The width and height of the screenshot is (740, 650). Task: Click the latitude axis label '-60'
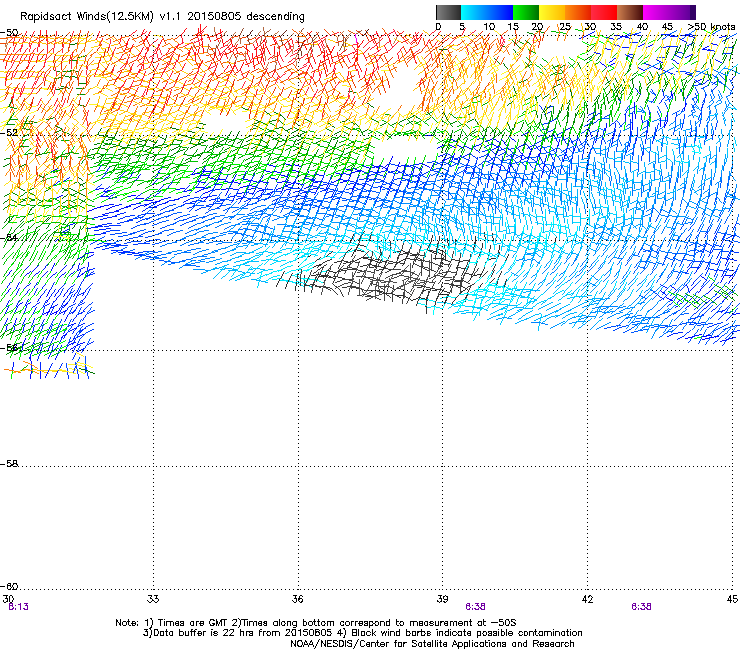pyautogui.click(x=9, y=586)
